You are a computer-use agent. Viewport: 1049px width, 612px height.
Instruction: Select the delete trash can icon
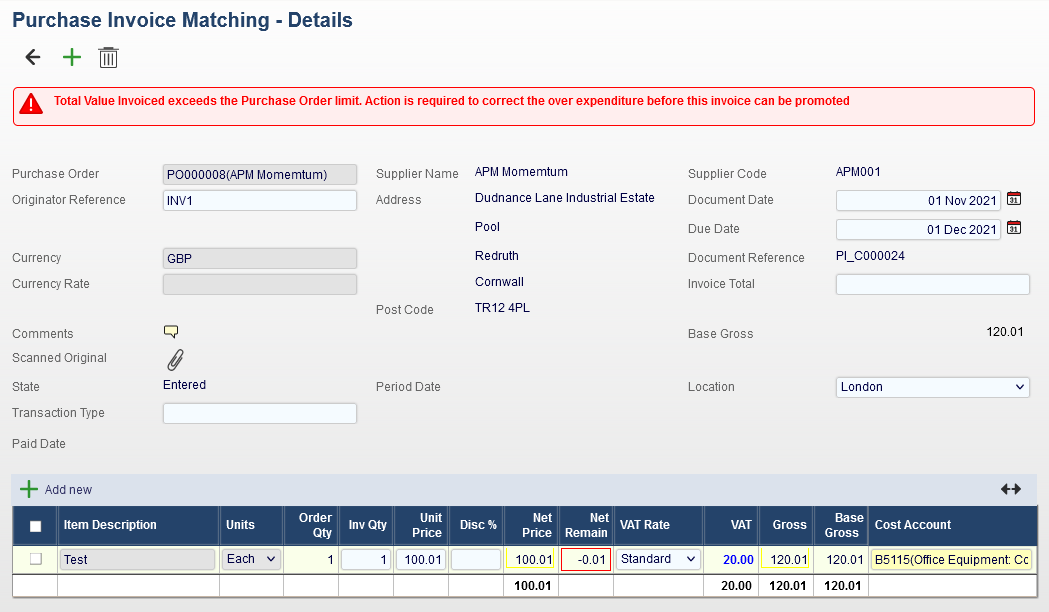(x=108, y=57)
